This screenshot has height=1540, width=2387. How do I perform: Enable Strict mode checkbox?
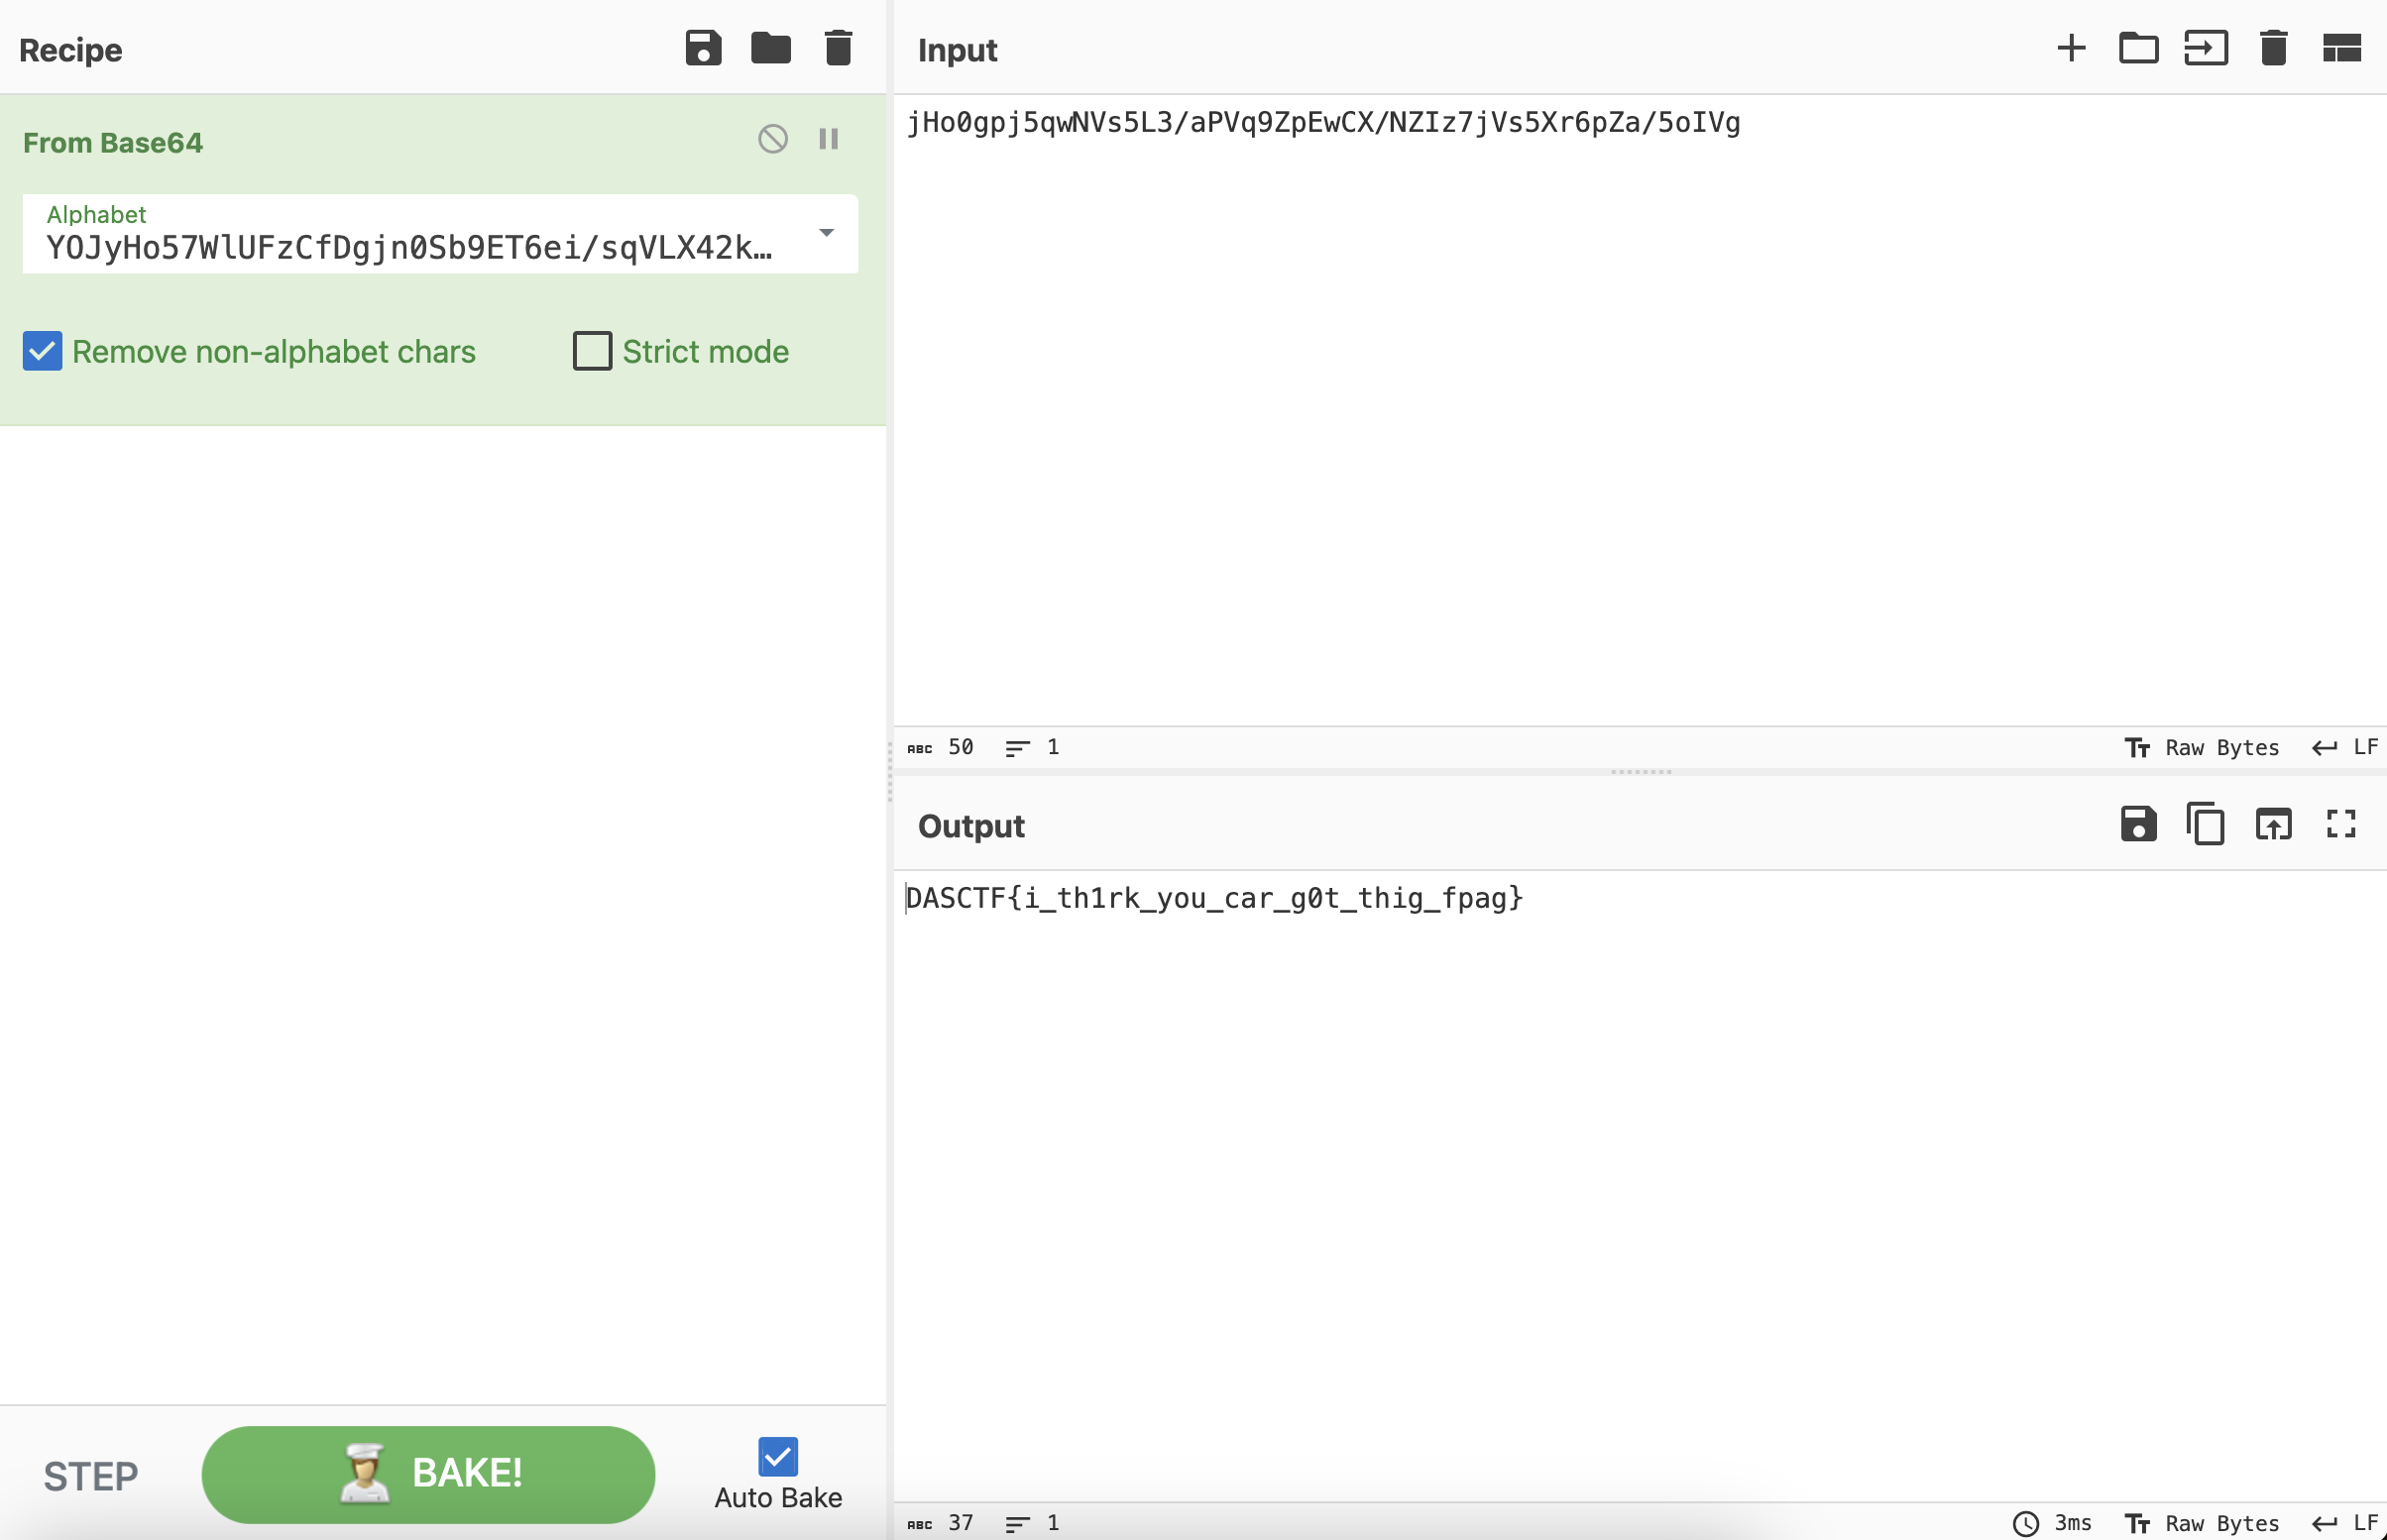[x=592, y=352]
